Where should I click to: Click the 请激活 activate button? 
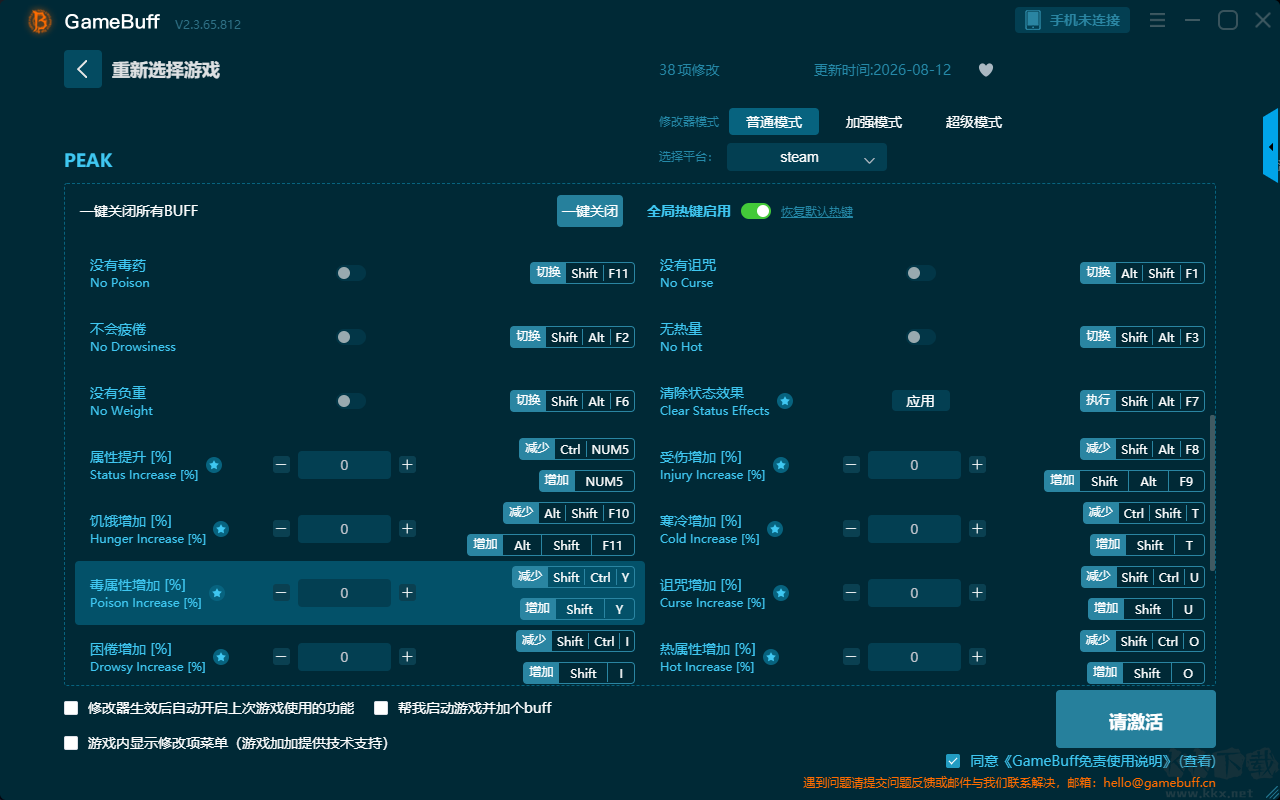[x=1136, y=721]
